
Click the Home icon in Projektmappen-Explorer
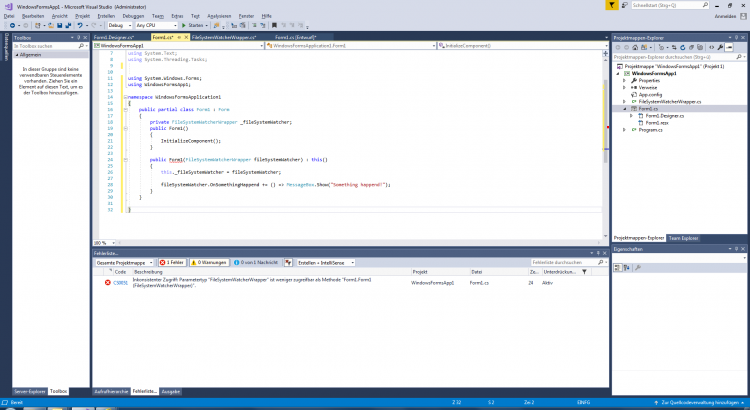pos(635,47)
